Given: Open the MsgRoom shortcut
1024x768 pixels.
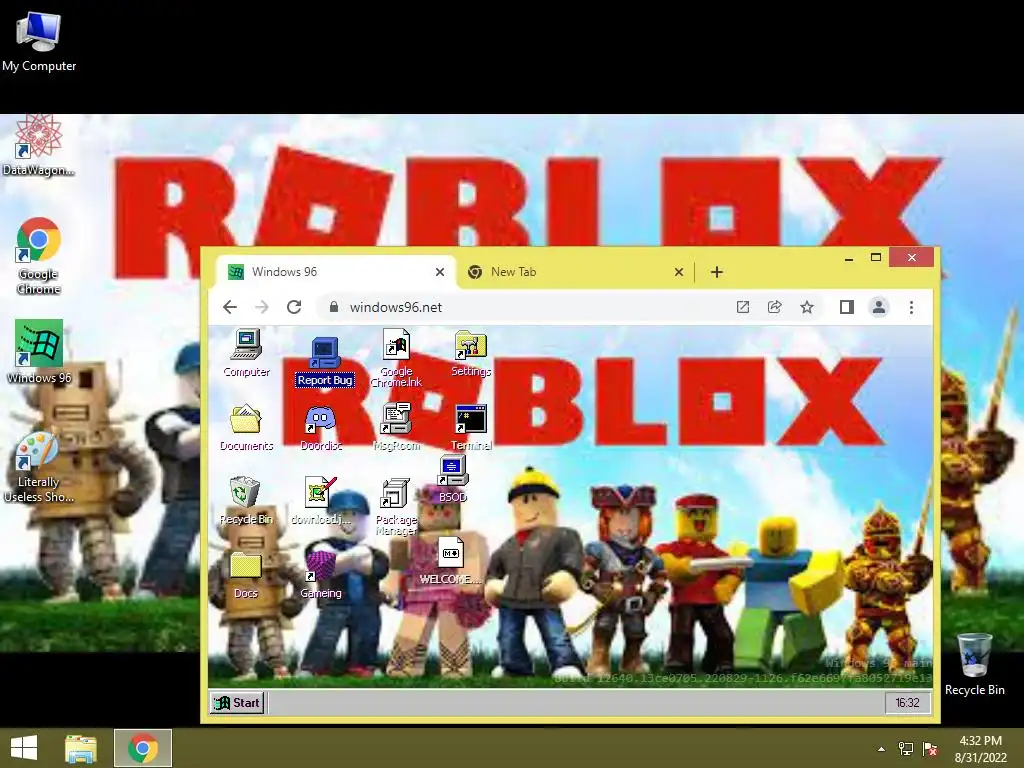Looking at the screenshot, I should coord(396,428).
